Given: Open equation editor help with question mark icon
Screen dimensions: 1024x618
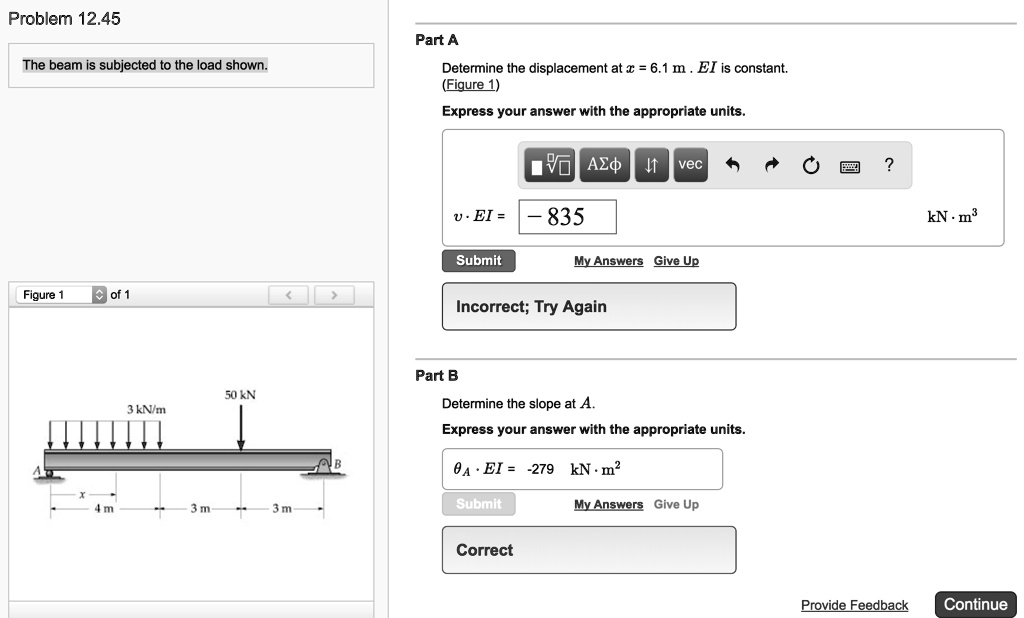Looking at the screenshot, I should click(889, 165).
